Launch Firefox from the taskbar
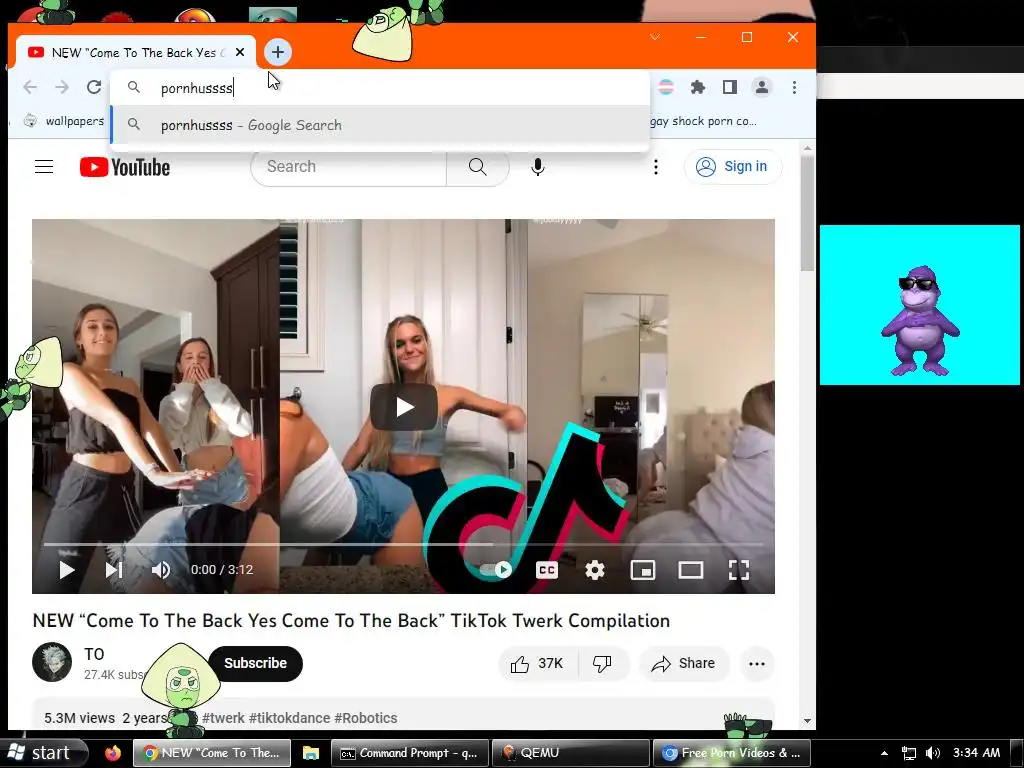 click(x=112, y=753)
